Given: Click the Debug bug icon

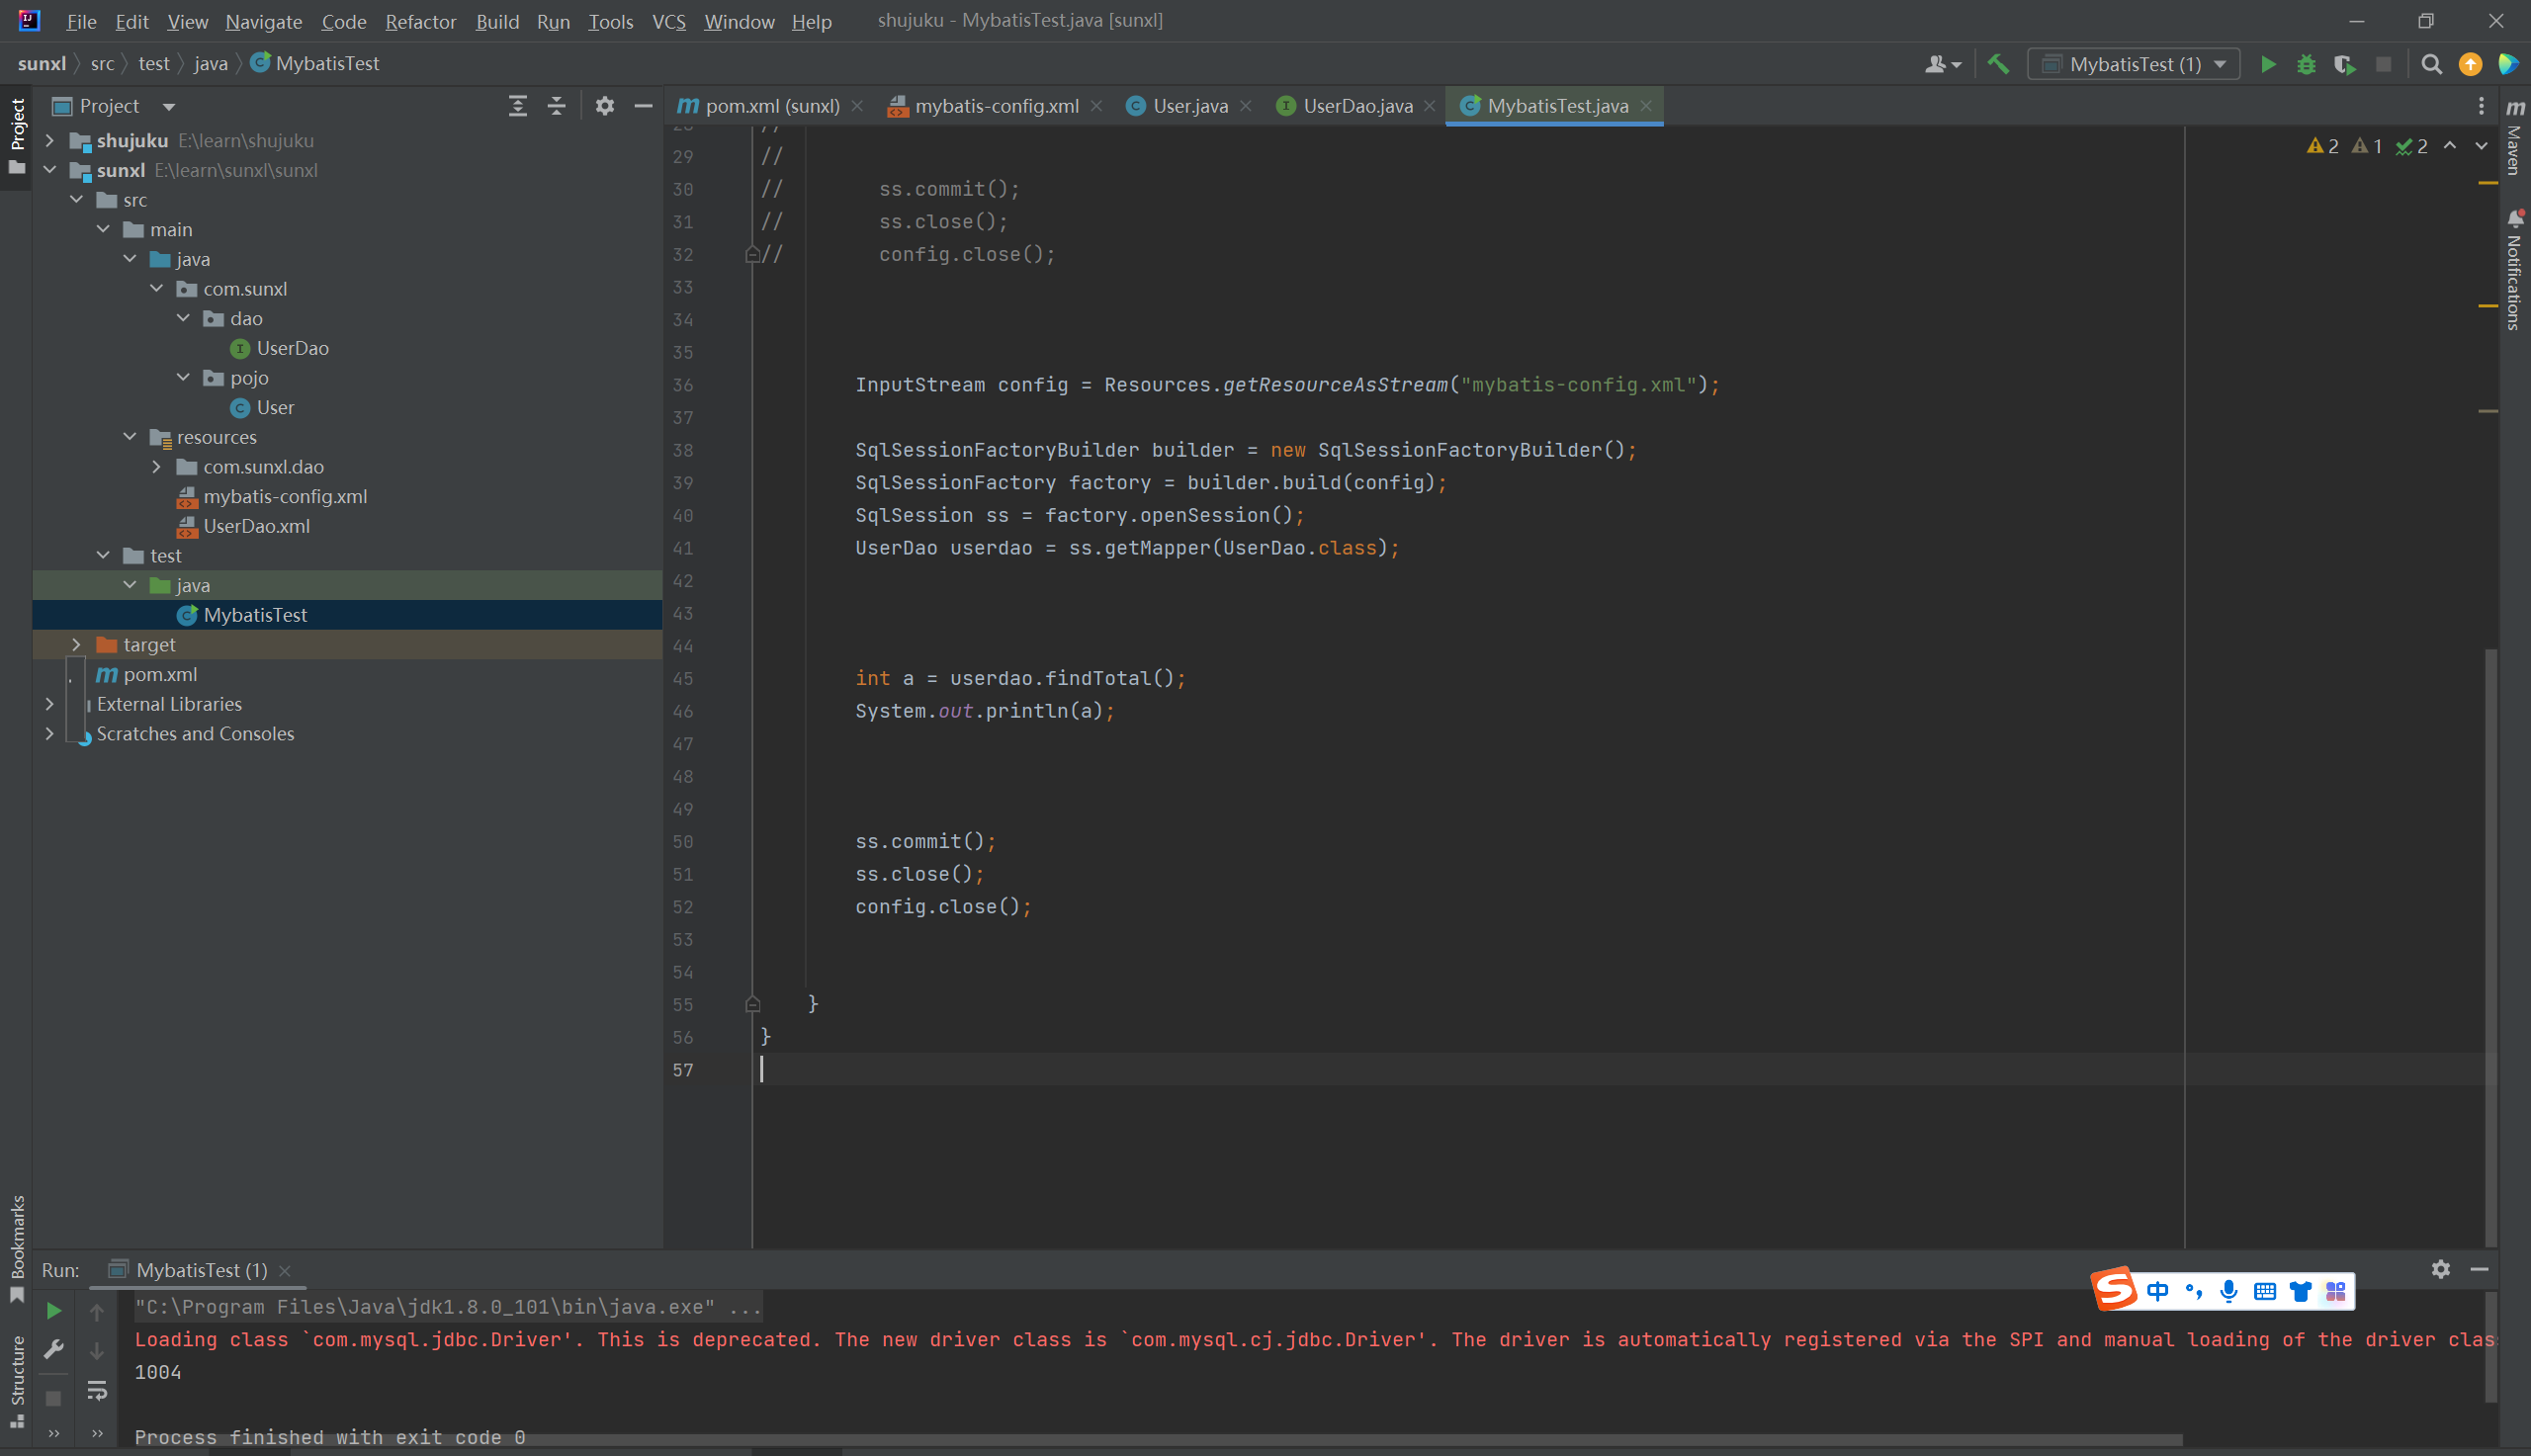Looking at the screenshot, I should pos(2306,65).
